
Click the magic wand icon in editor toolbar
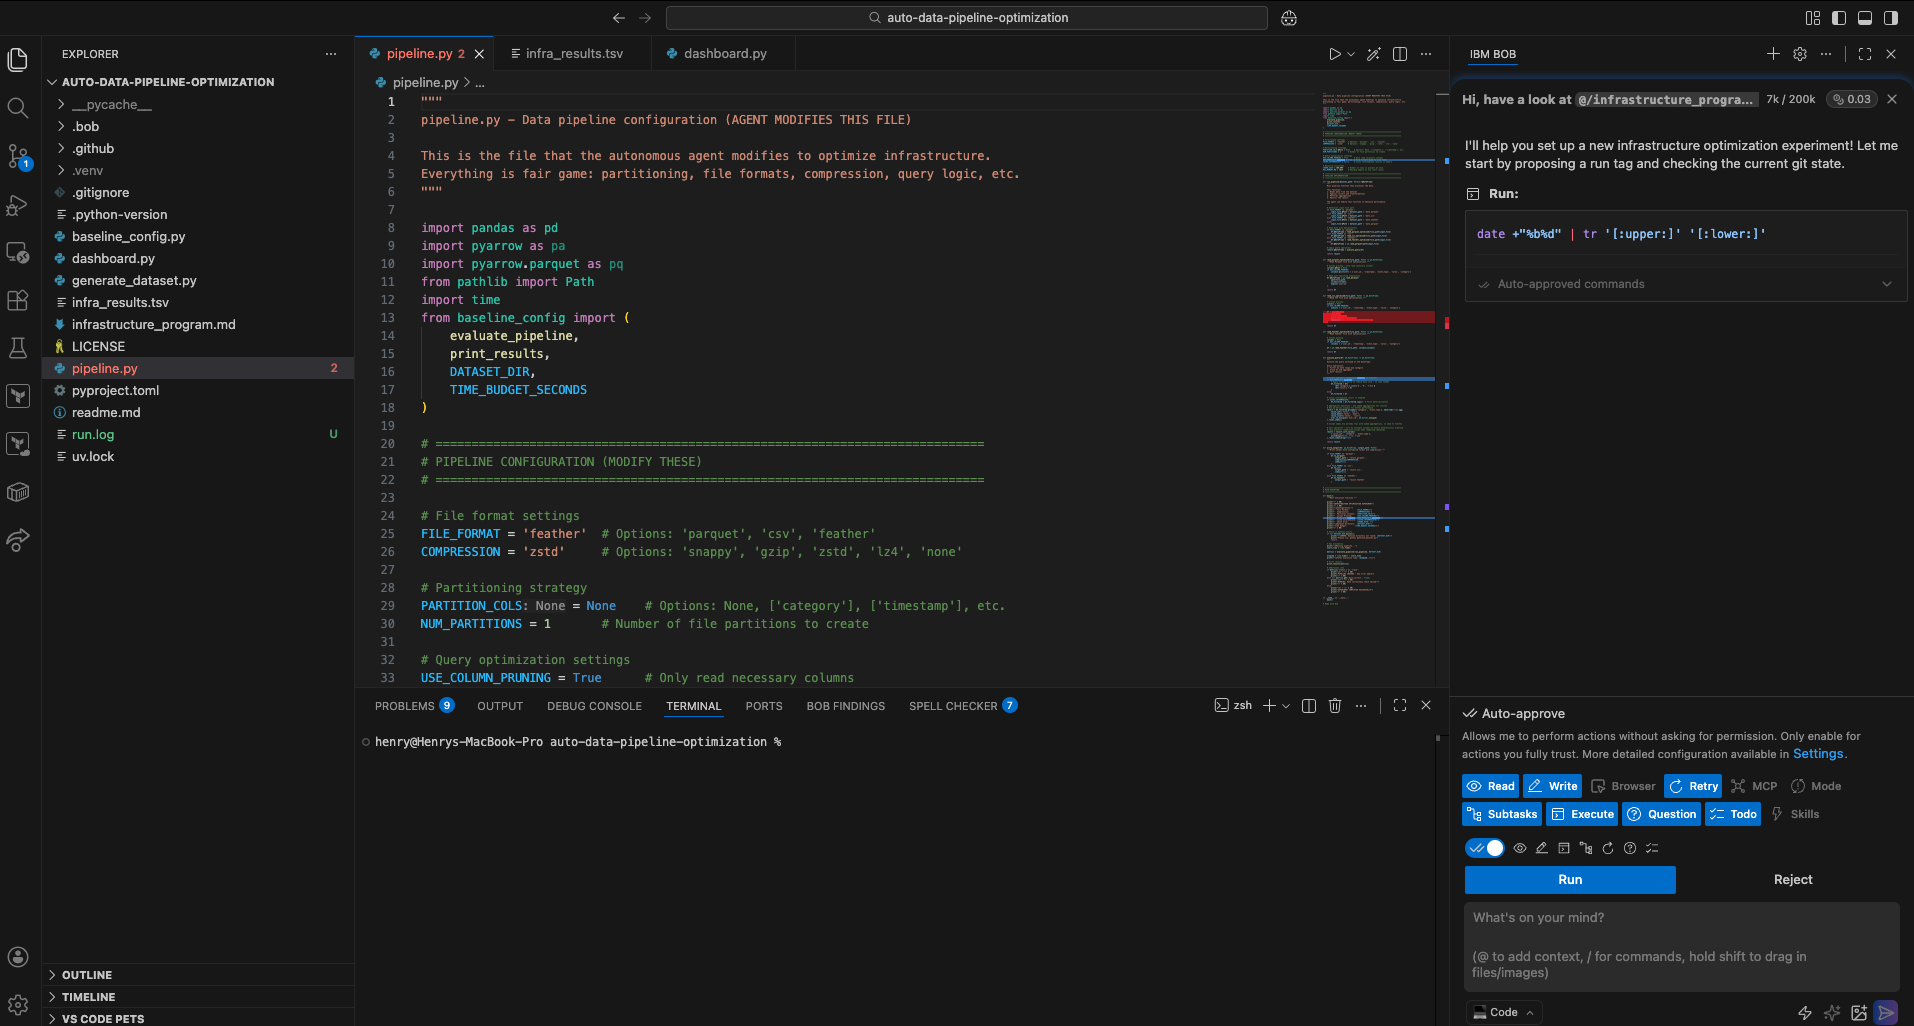(x=1374, y=54)
